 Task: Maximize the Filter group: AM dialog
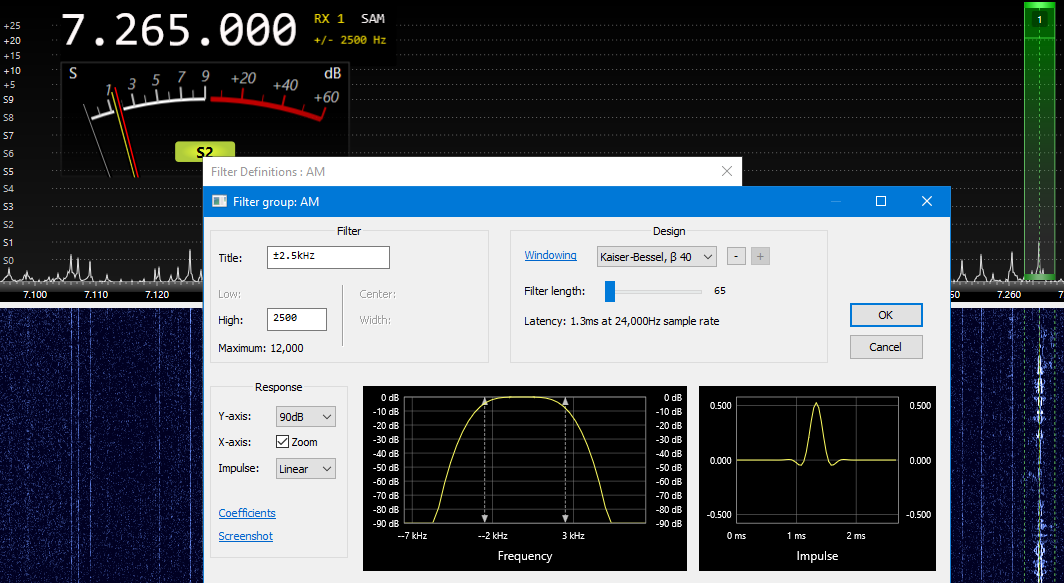pyautogui.click(x=881, y=201)
